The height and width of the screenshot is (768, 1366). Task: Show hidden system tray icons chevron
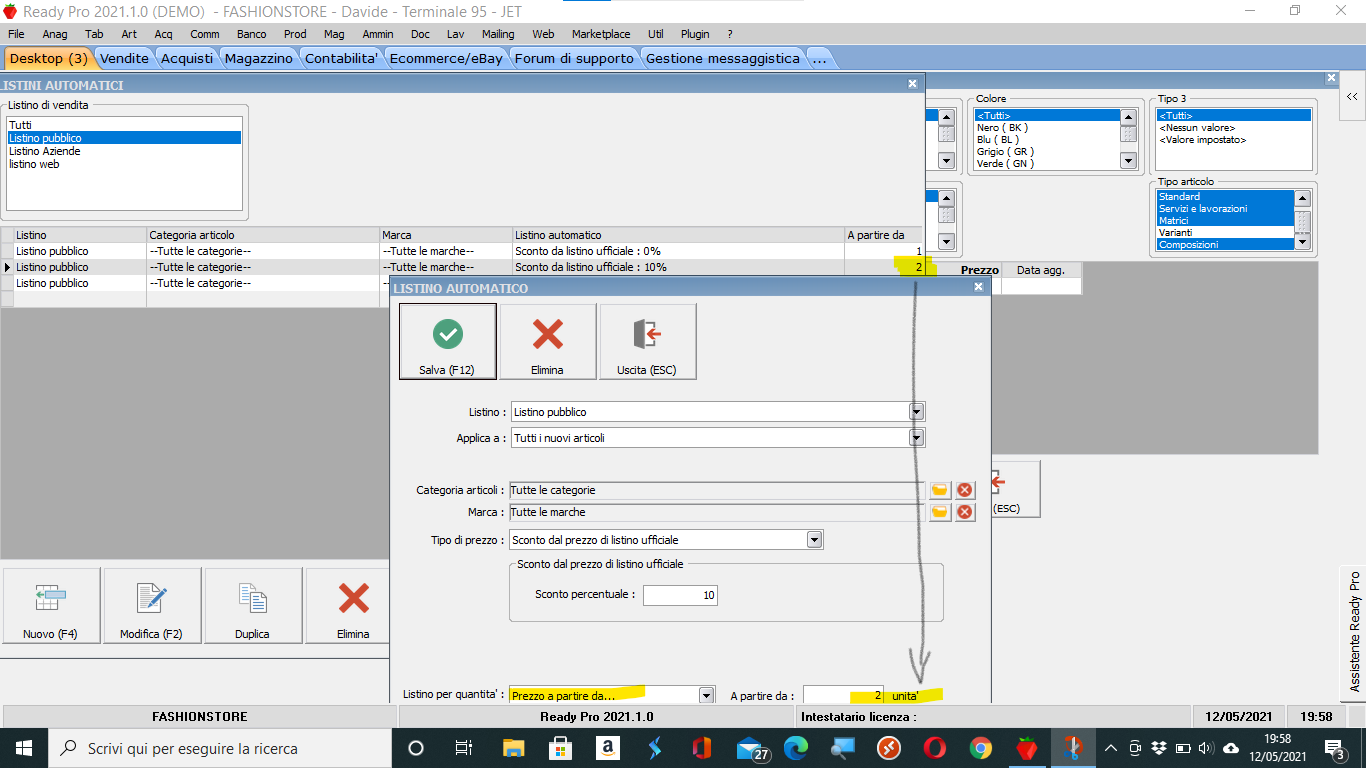coord(1111,748)
